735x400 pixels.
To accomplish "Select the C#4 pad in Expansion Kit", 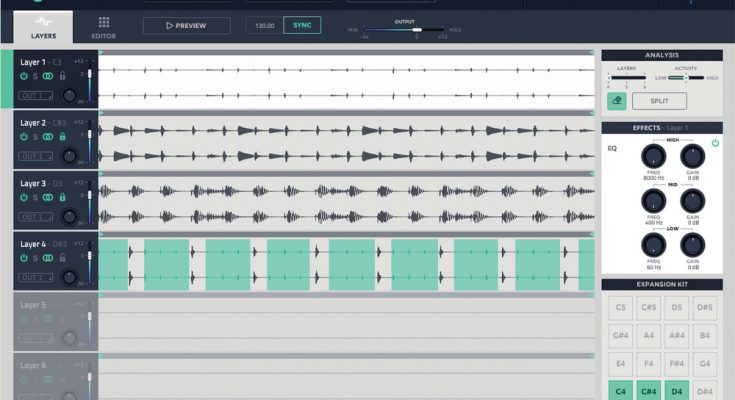I will tap(649, 391).
